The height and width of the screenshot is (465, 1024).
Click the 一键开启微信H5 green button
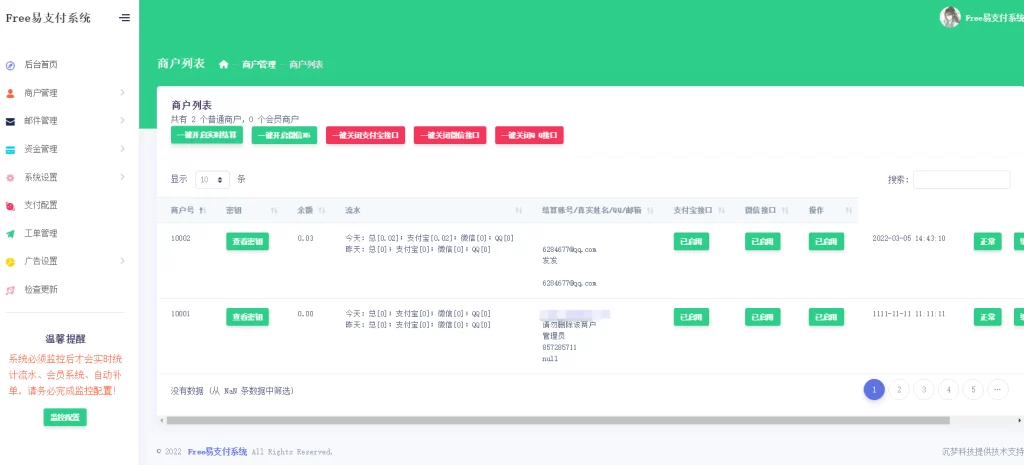(284, 135)
